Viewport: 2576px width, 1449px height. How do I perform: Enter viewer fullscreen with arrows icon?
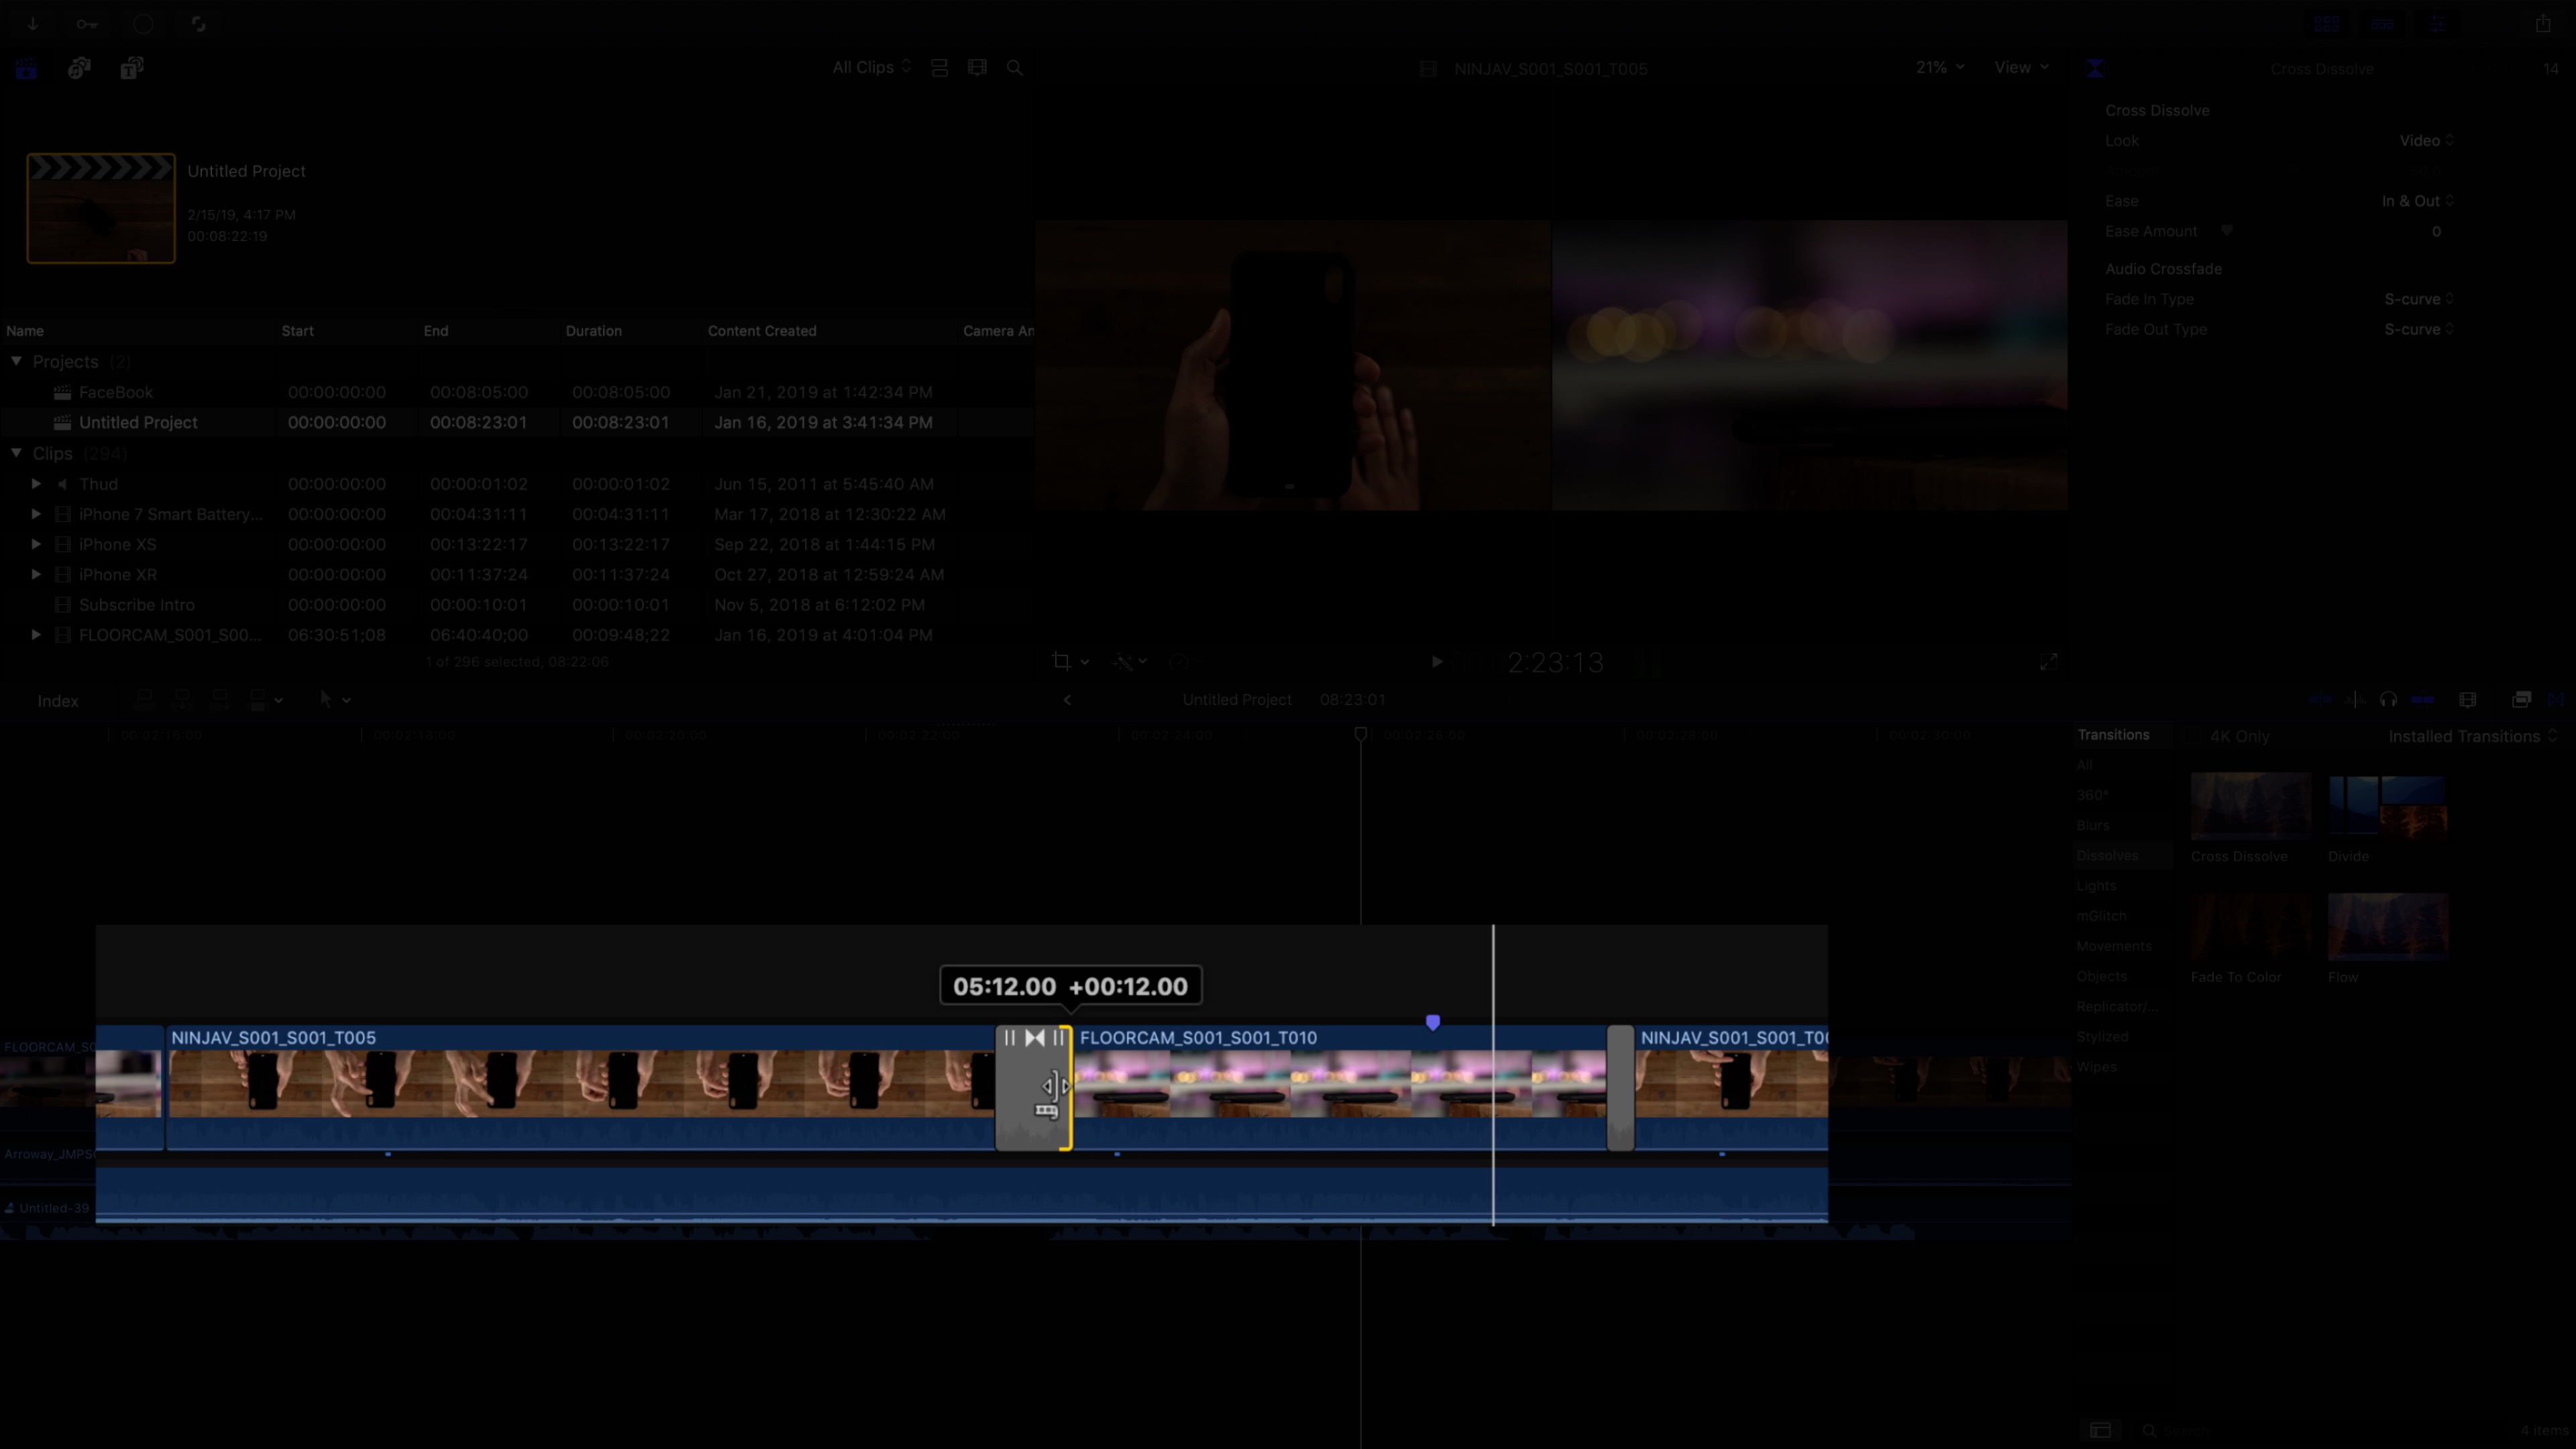pyautogui.click(x=2048, y=662)
